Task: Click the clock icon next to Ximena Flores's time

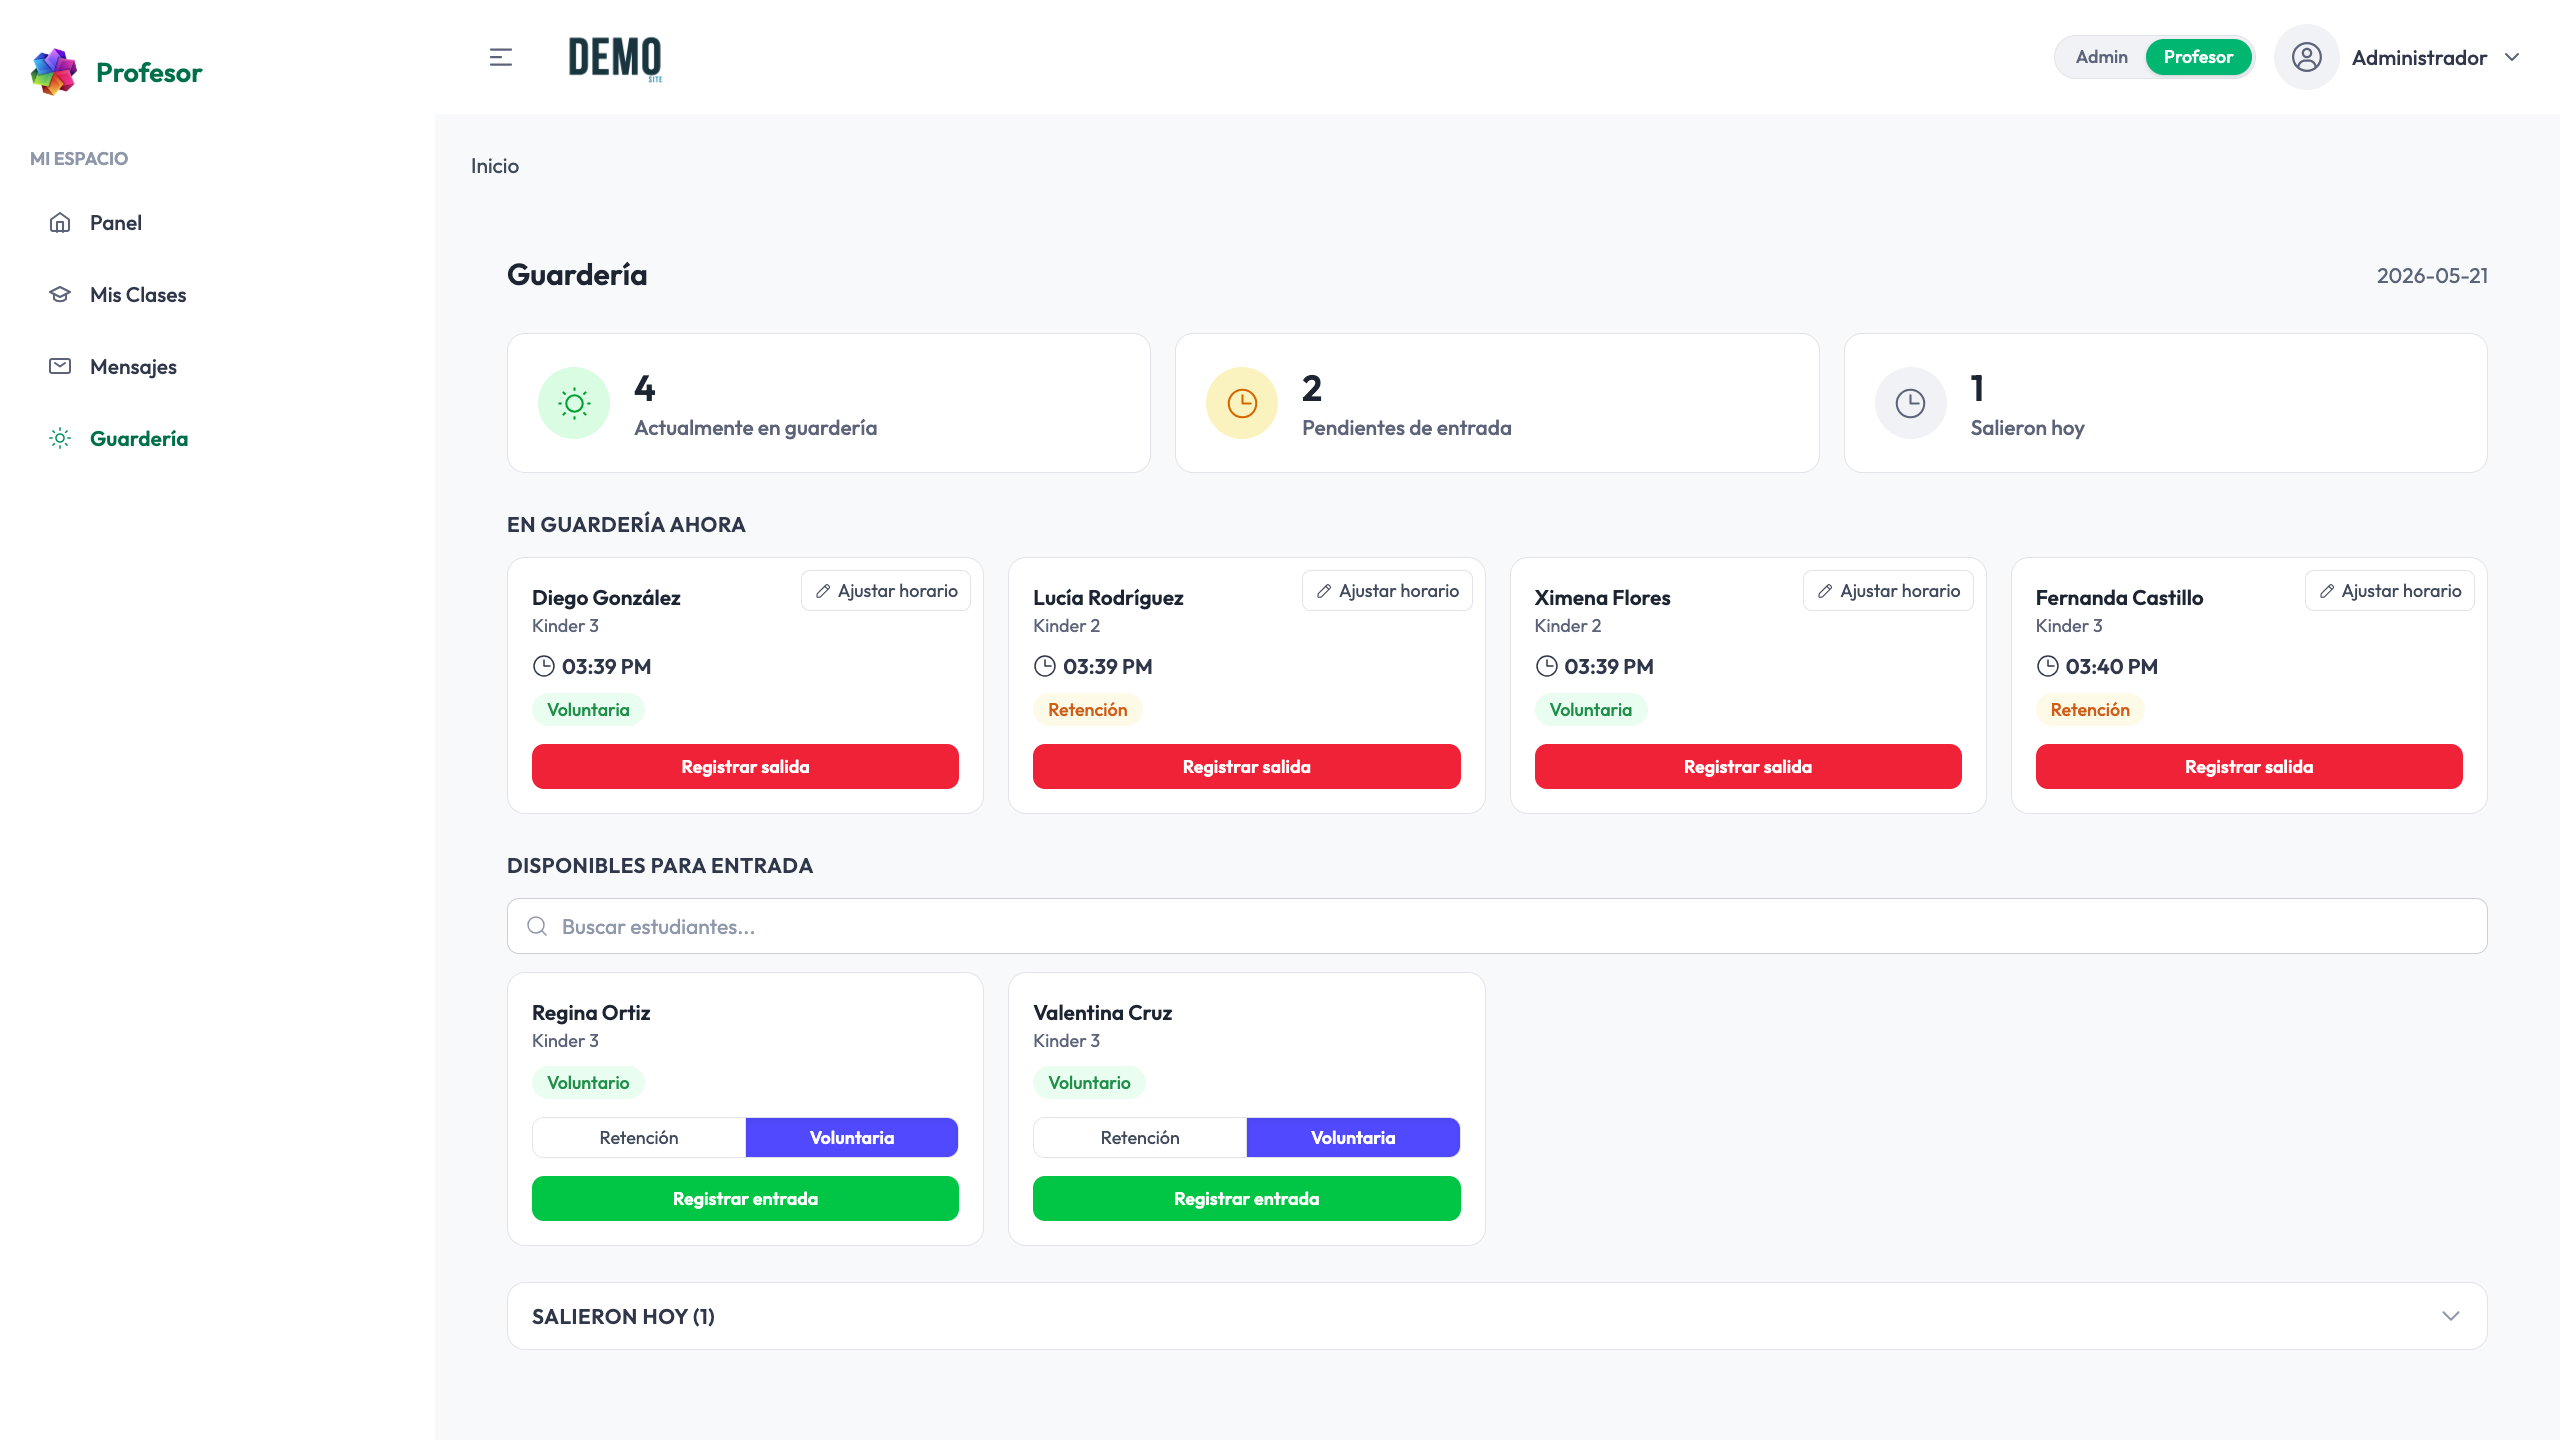Action: (1546, 666)
